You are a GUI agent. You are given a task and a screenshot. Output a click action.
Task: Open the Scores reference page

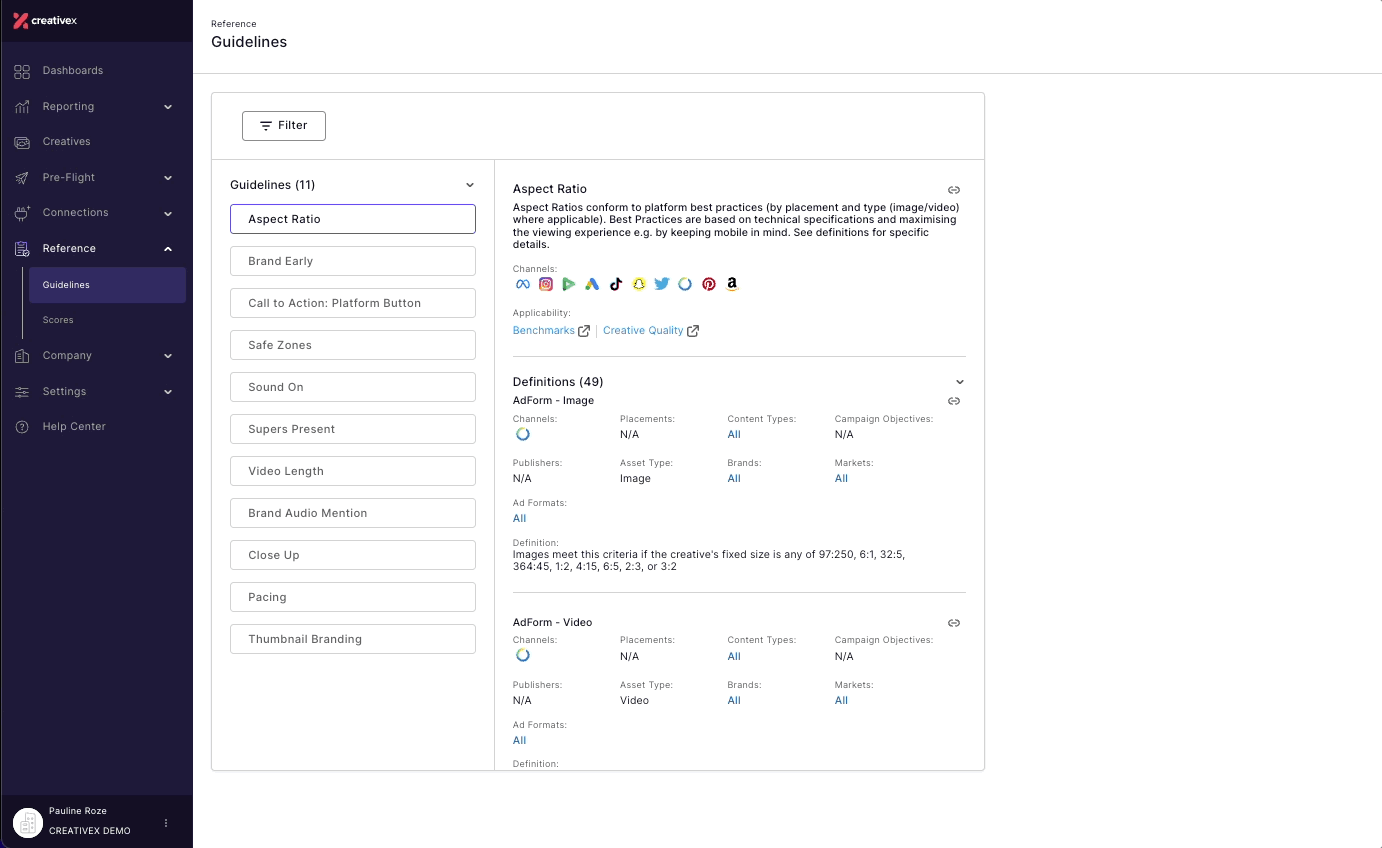click(x=58, y=320)
